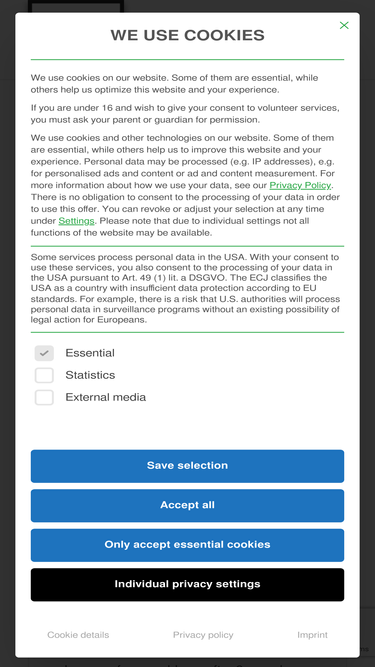
Task: Click the Save selection button
Action: coord(188,466)
